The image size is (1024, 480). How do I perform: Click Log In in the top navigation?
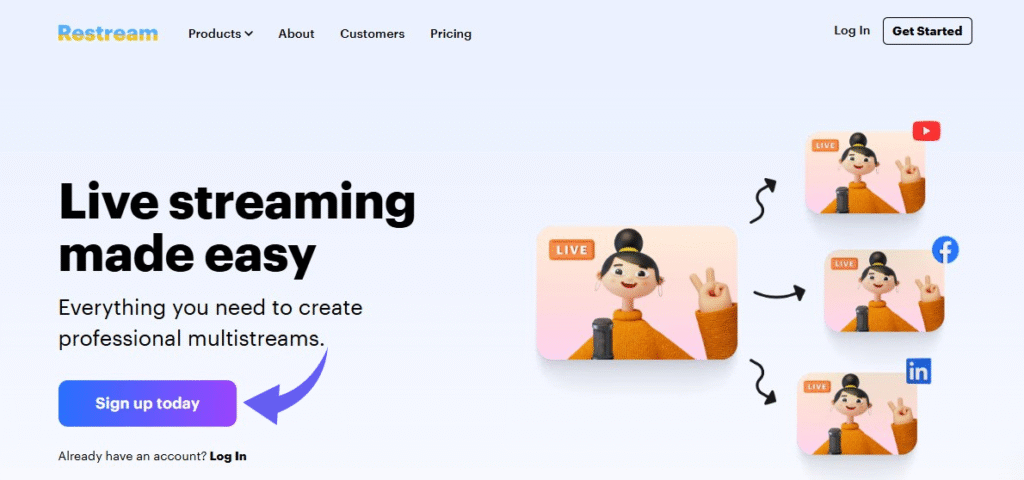click(852, 31)
